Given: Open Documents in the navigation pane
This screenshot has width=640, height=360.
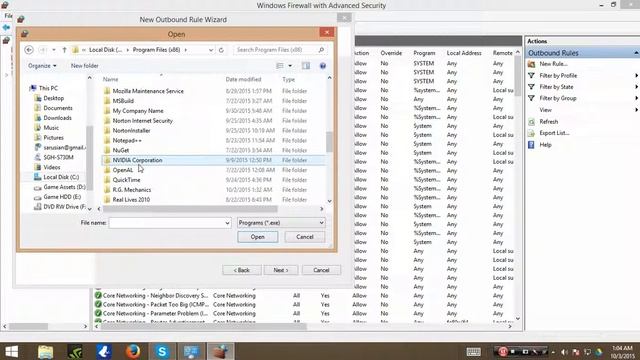Looking at the screenshot, I should (x=58, y=108).
